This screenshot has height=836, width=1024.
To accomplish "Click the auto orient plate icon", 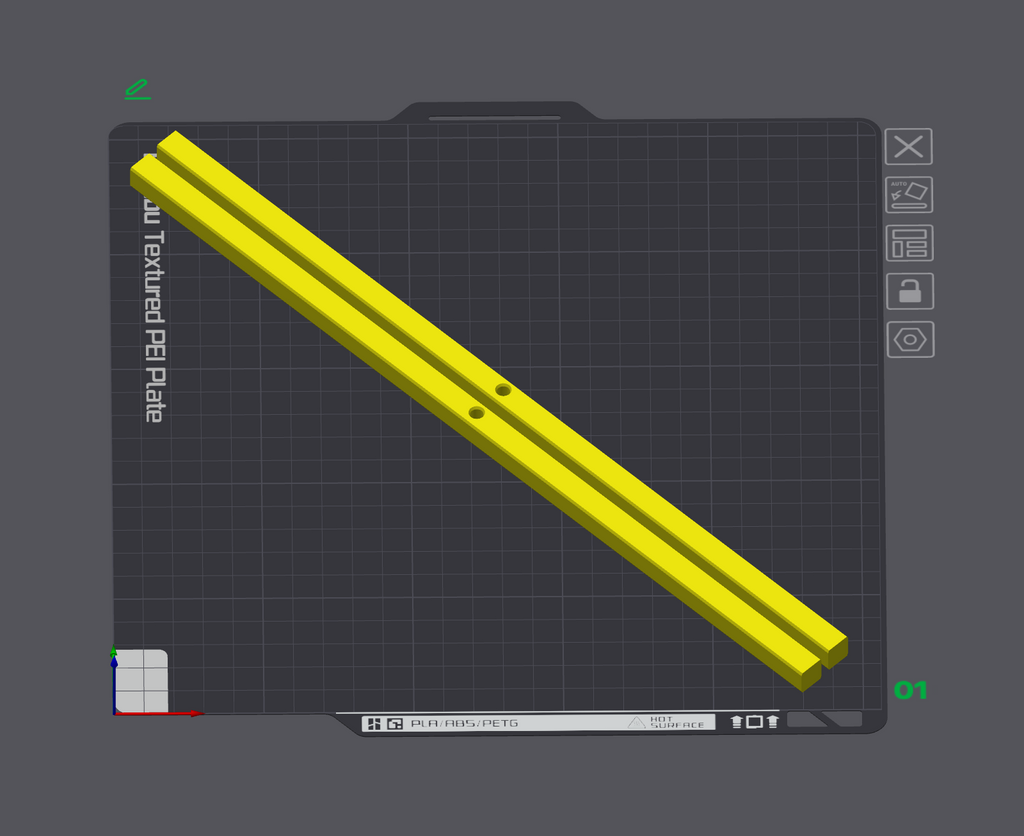I will coord(909,195).
